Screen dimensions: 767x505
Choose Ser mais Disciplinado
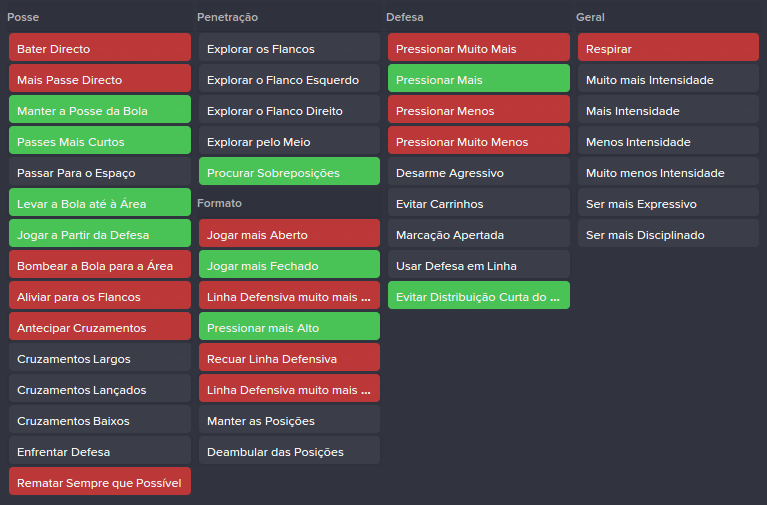click(x=668, y=233)
